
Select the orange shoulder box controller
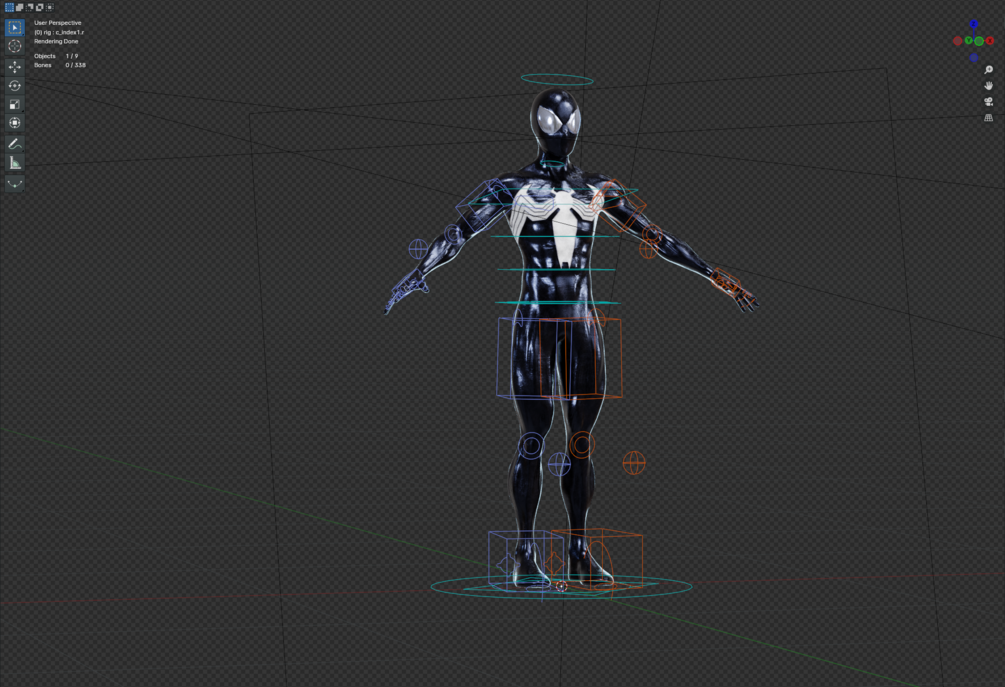click(620, 206)
